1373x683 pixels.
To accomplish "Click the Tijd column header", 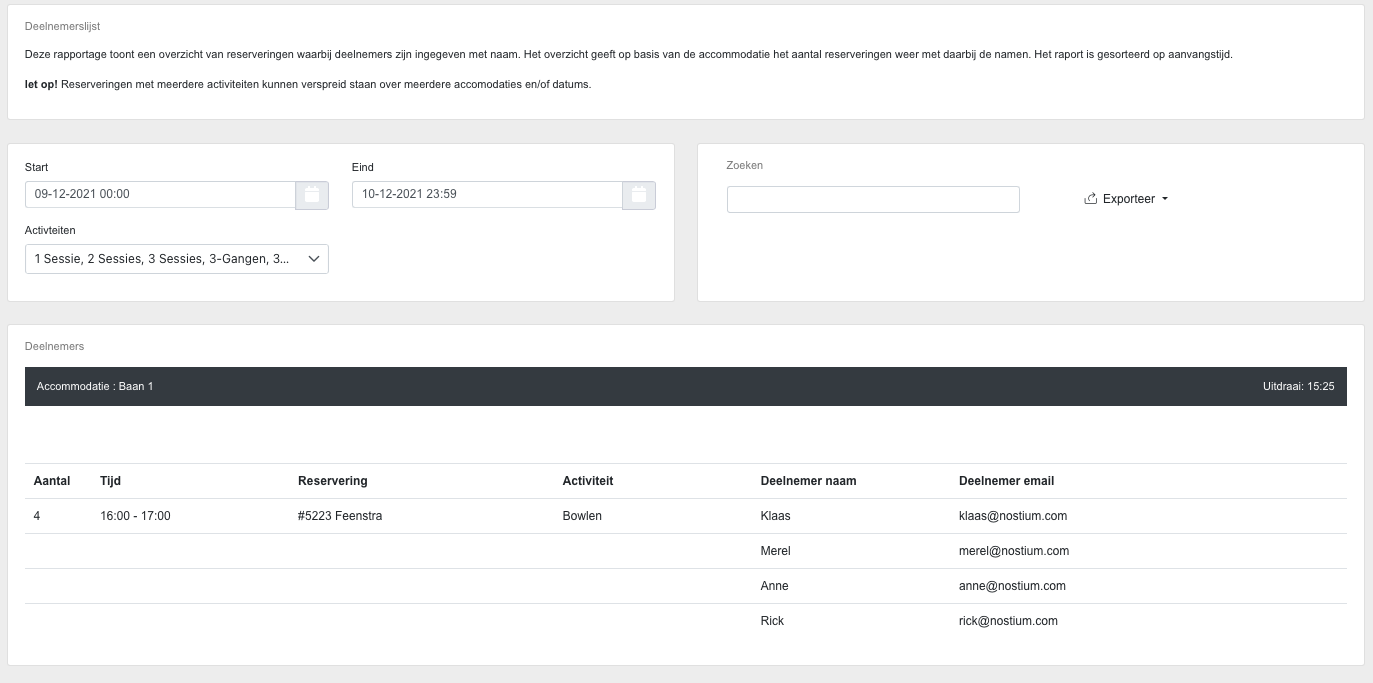I will point(110,481).
